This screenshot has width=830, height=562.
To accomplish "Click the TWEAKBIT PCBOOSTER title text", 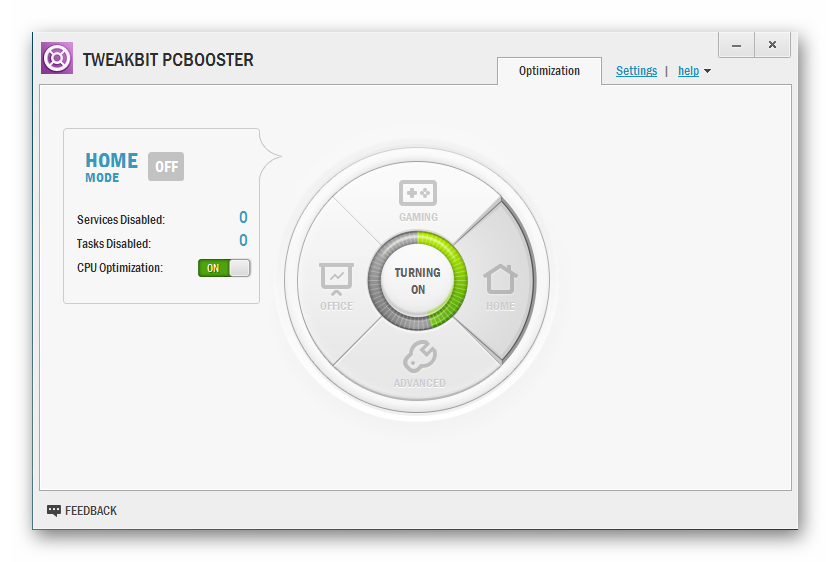I will point(168,60).
